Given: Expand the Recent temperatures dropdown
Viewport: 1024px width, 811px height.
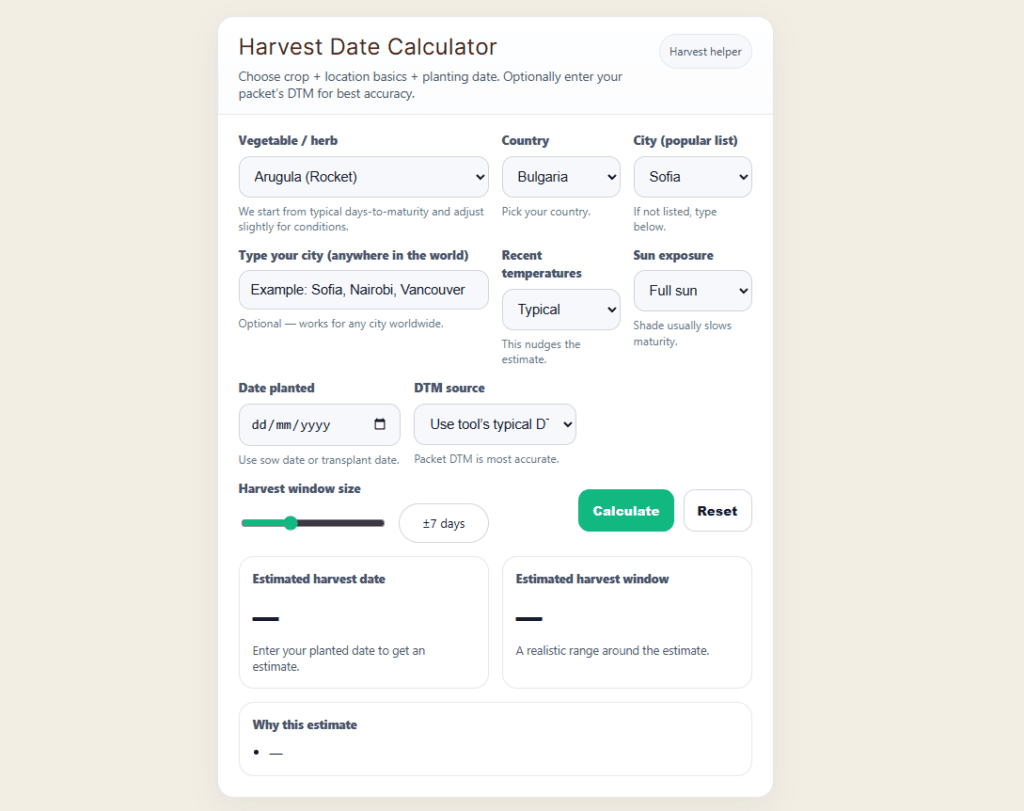Looking at the screenshot, I should [561, 310].
